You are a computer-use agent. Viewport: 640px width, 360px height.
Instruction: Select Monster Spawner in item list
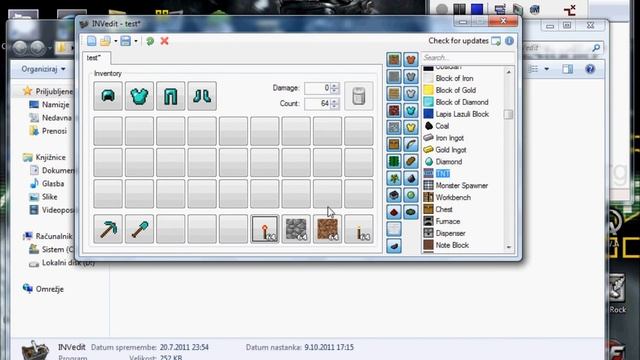463,185
